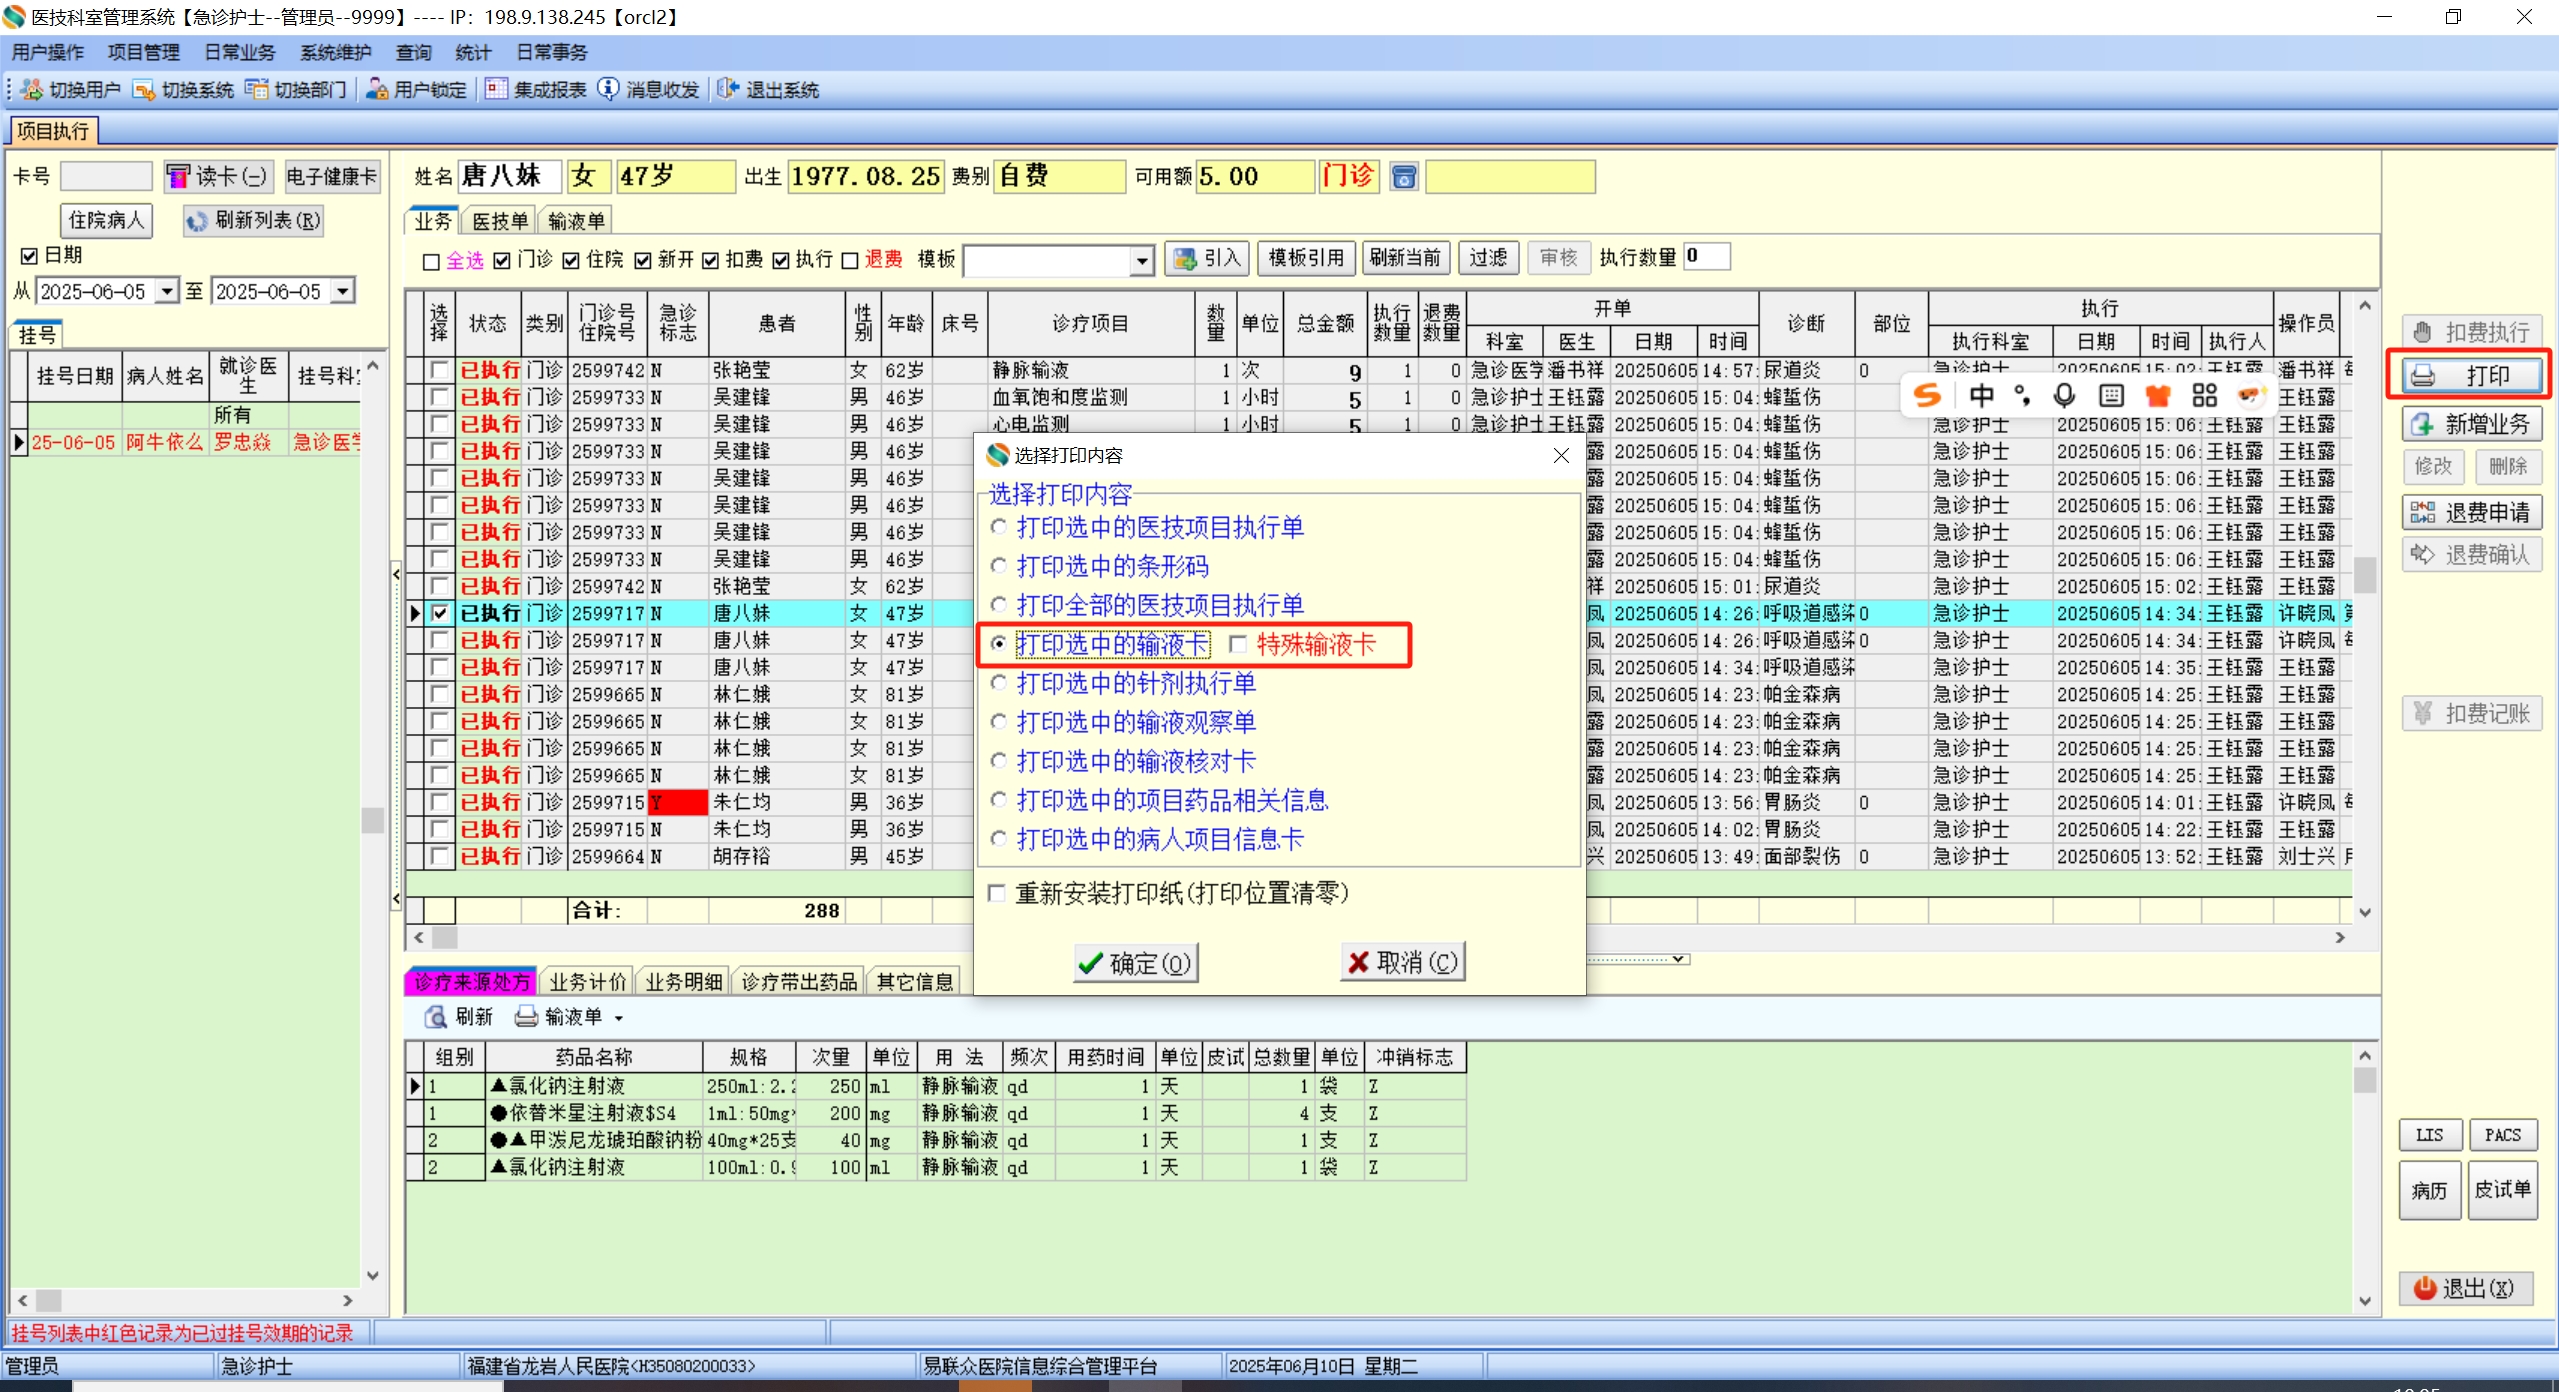Screen dimensions: 2559x1392
Task: Enable the 特殊输液卡 checkbox
Action: coord(1238,645)
